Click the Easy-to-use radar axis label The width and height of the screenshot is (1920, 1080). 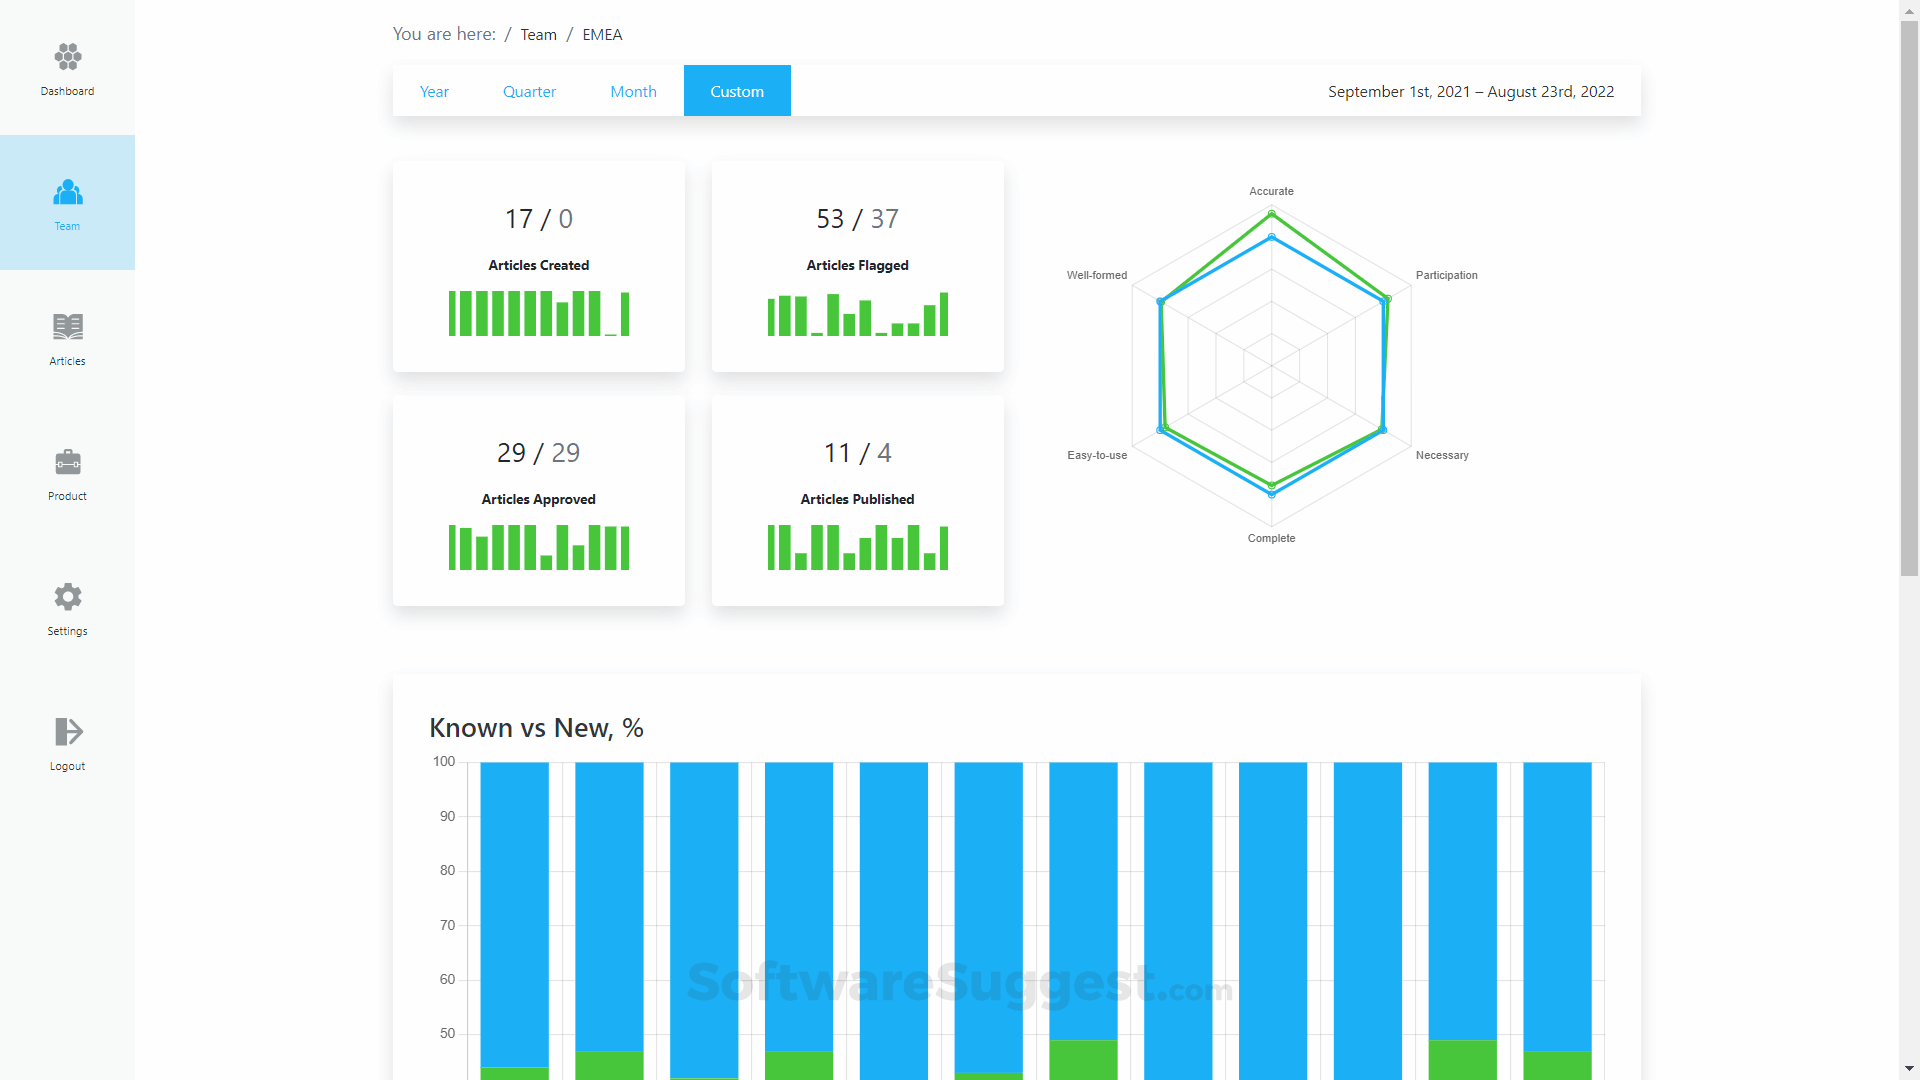[x=1097, y=455]
